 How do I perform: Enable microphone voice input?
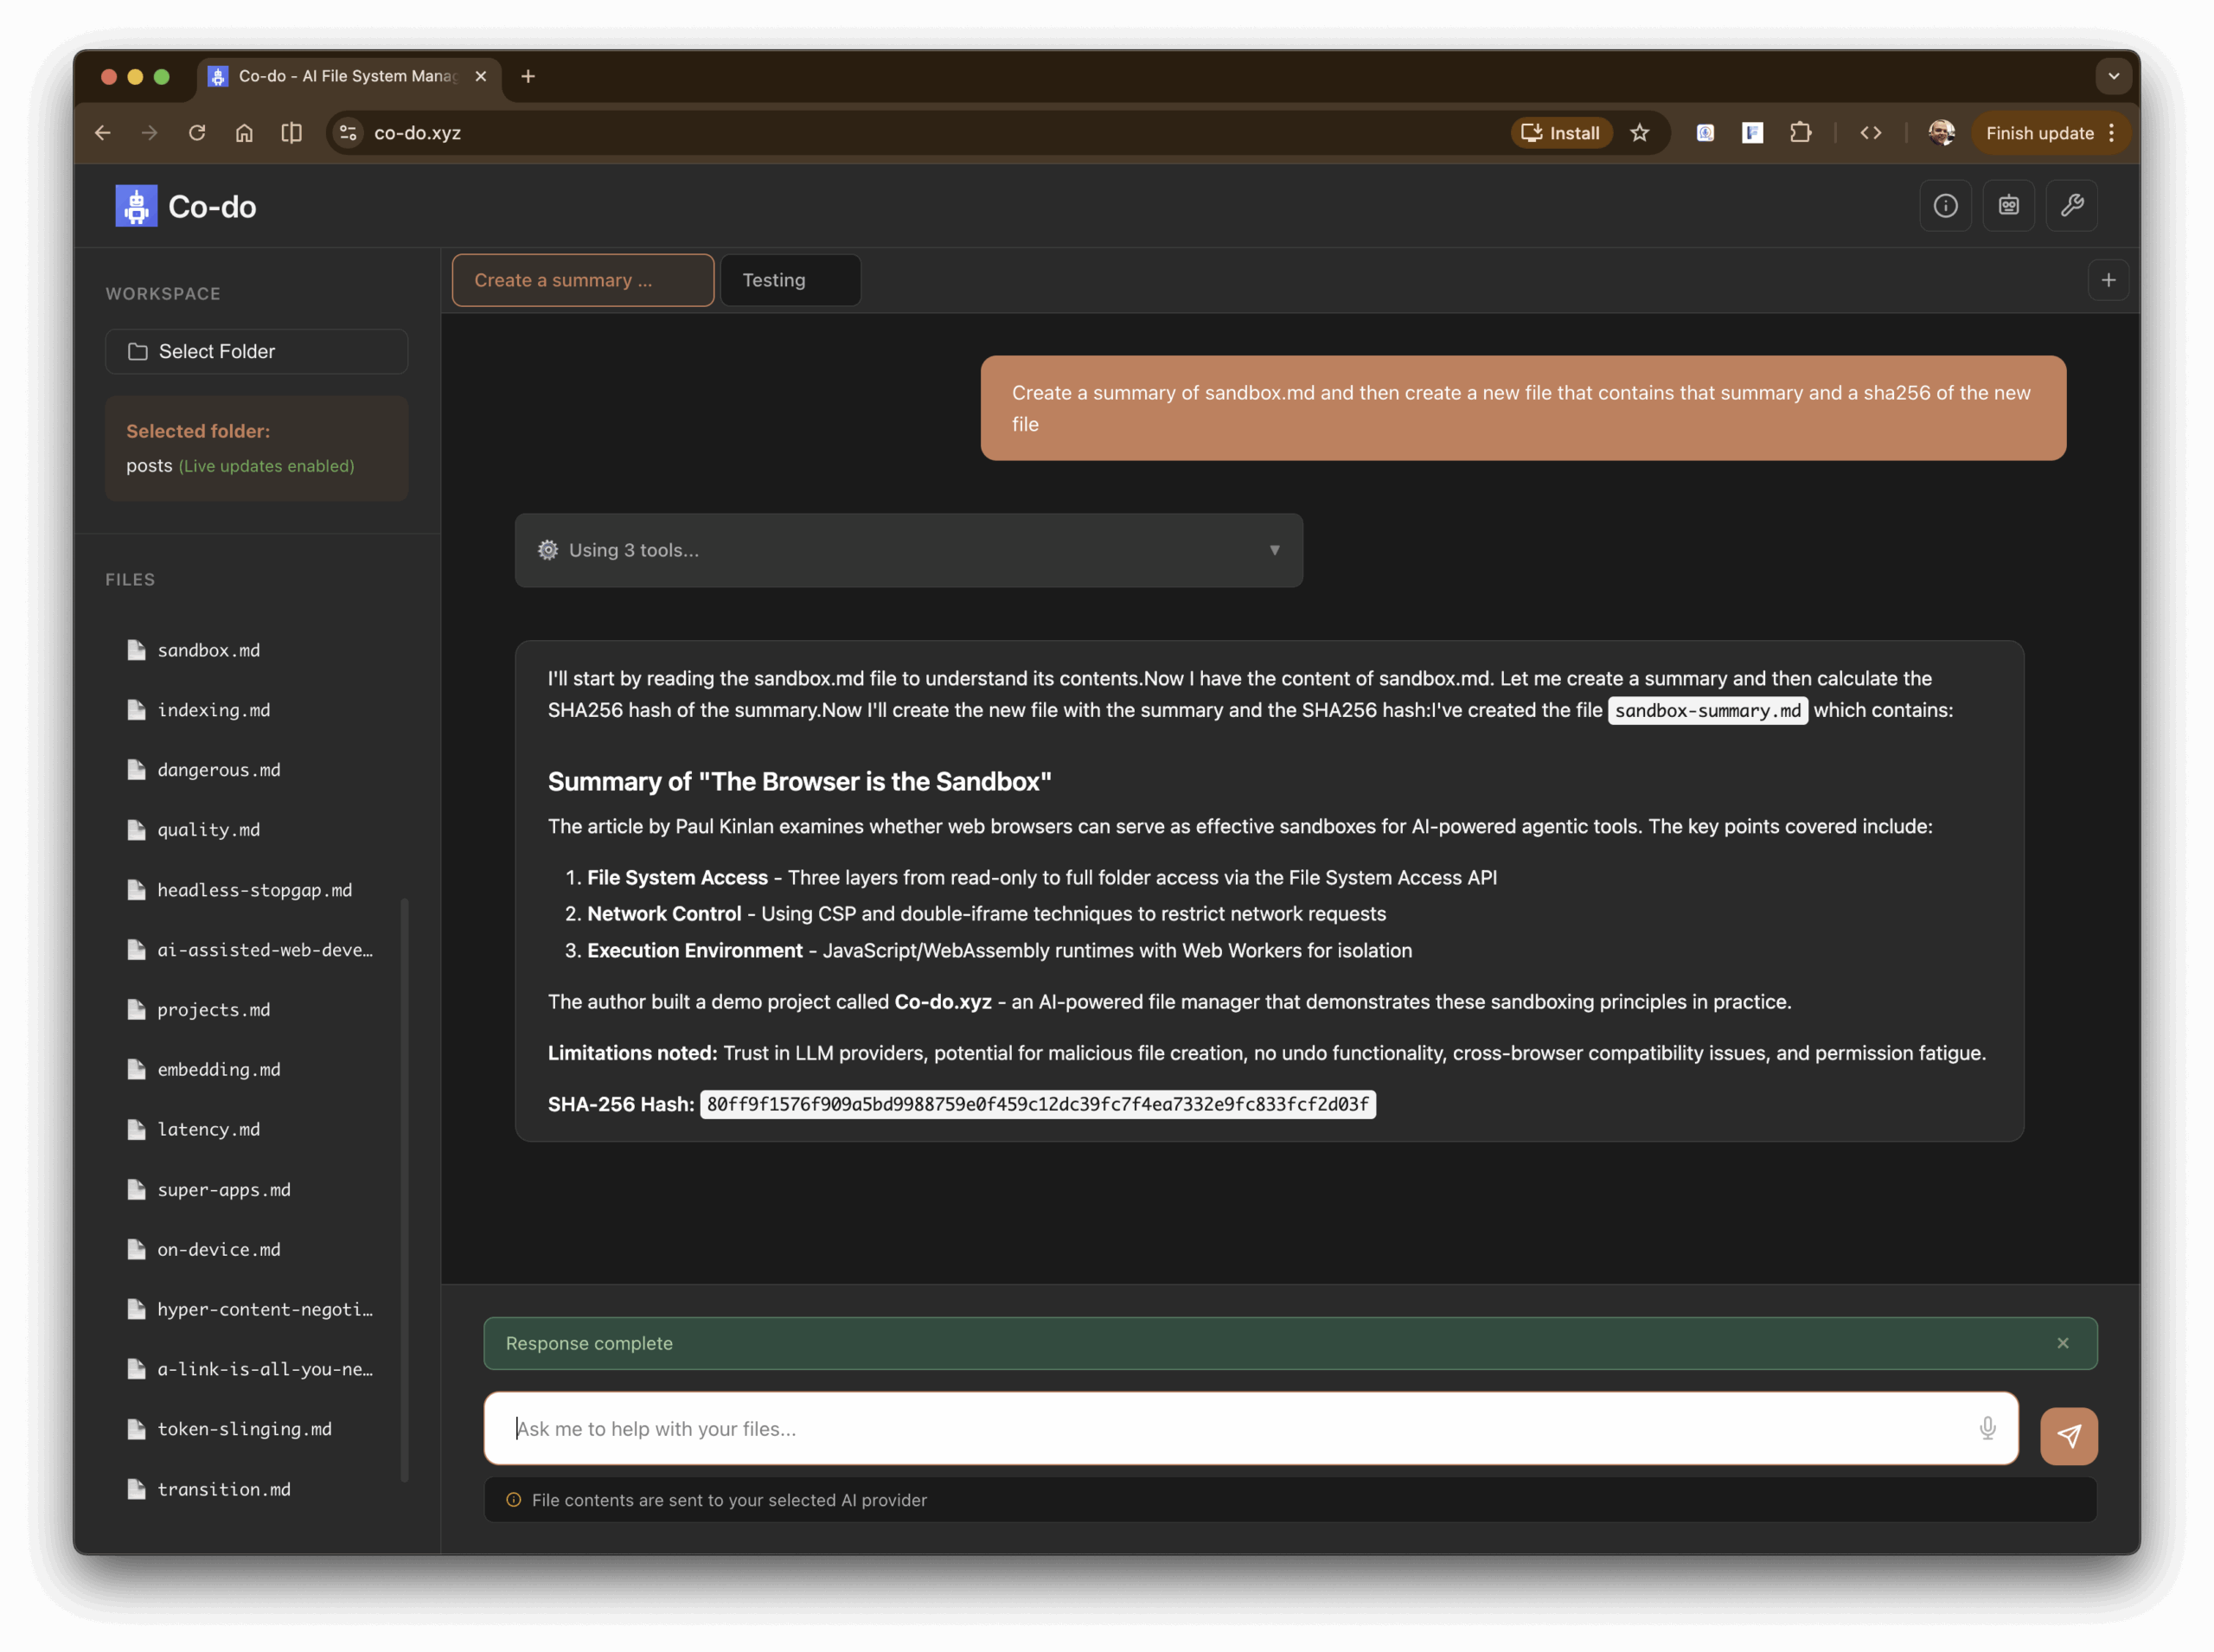point(1987,1429)
